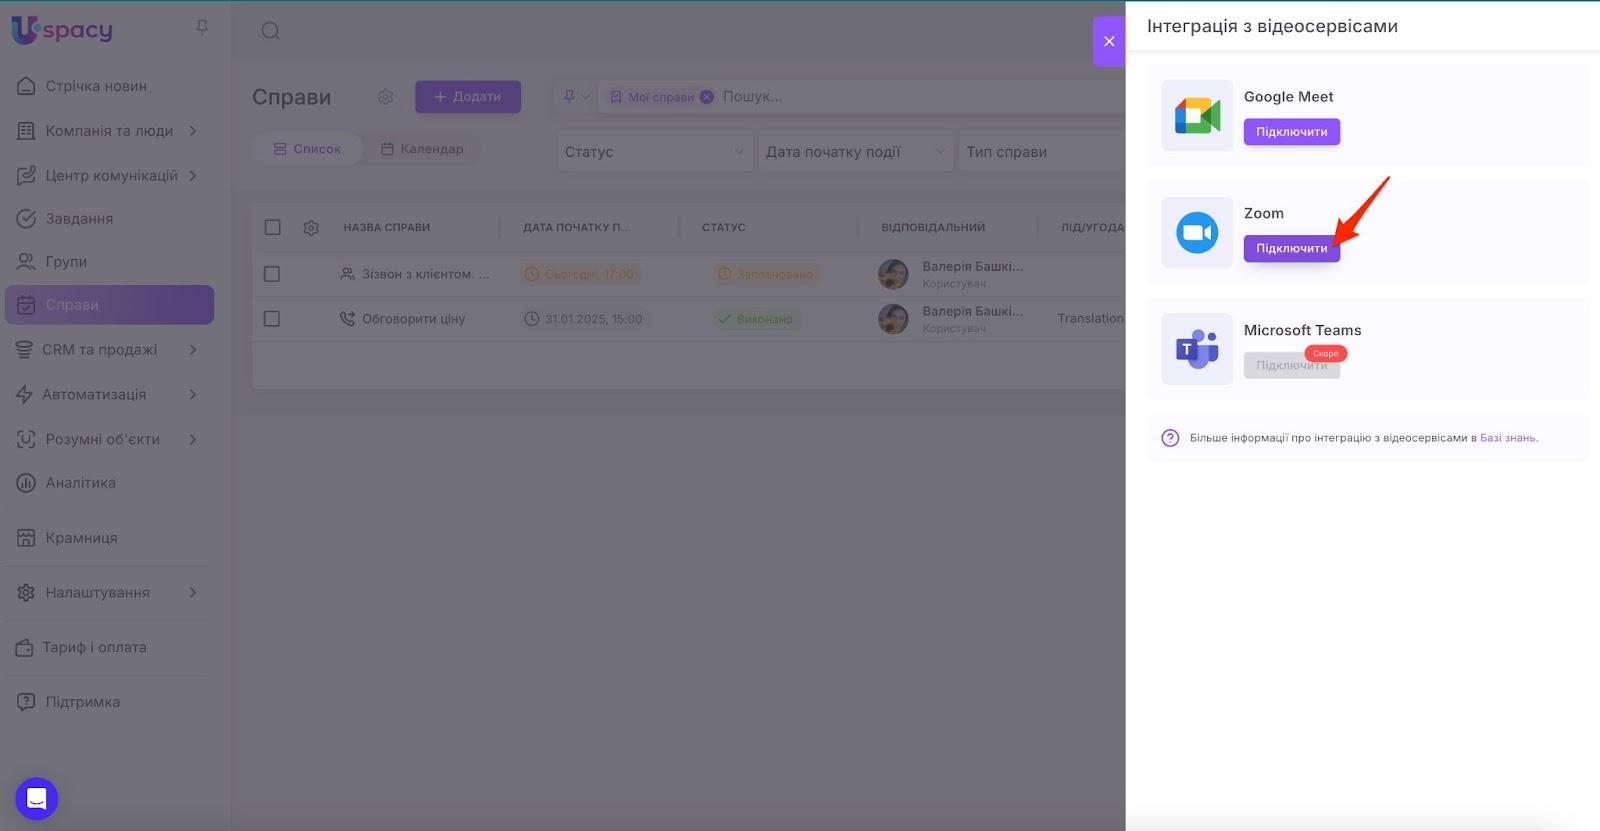1600x831 pixels.
Task: Close the video integration panel
Action: [1109, 41]
